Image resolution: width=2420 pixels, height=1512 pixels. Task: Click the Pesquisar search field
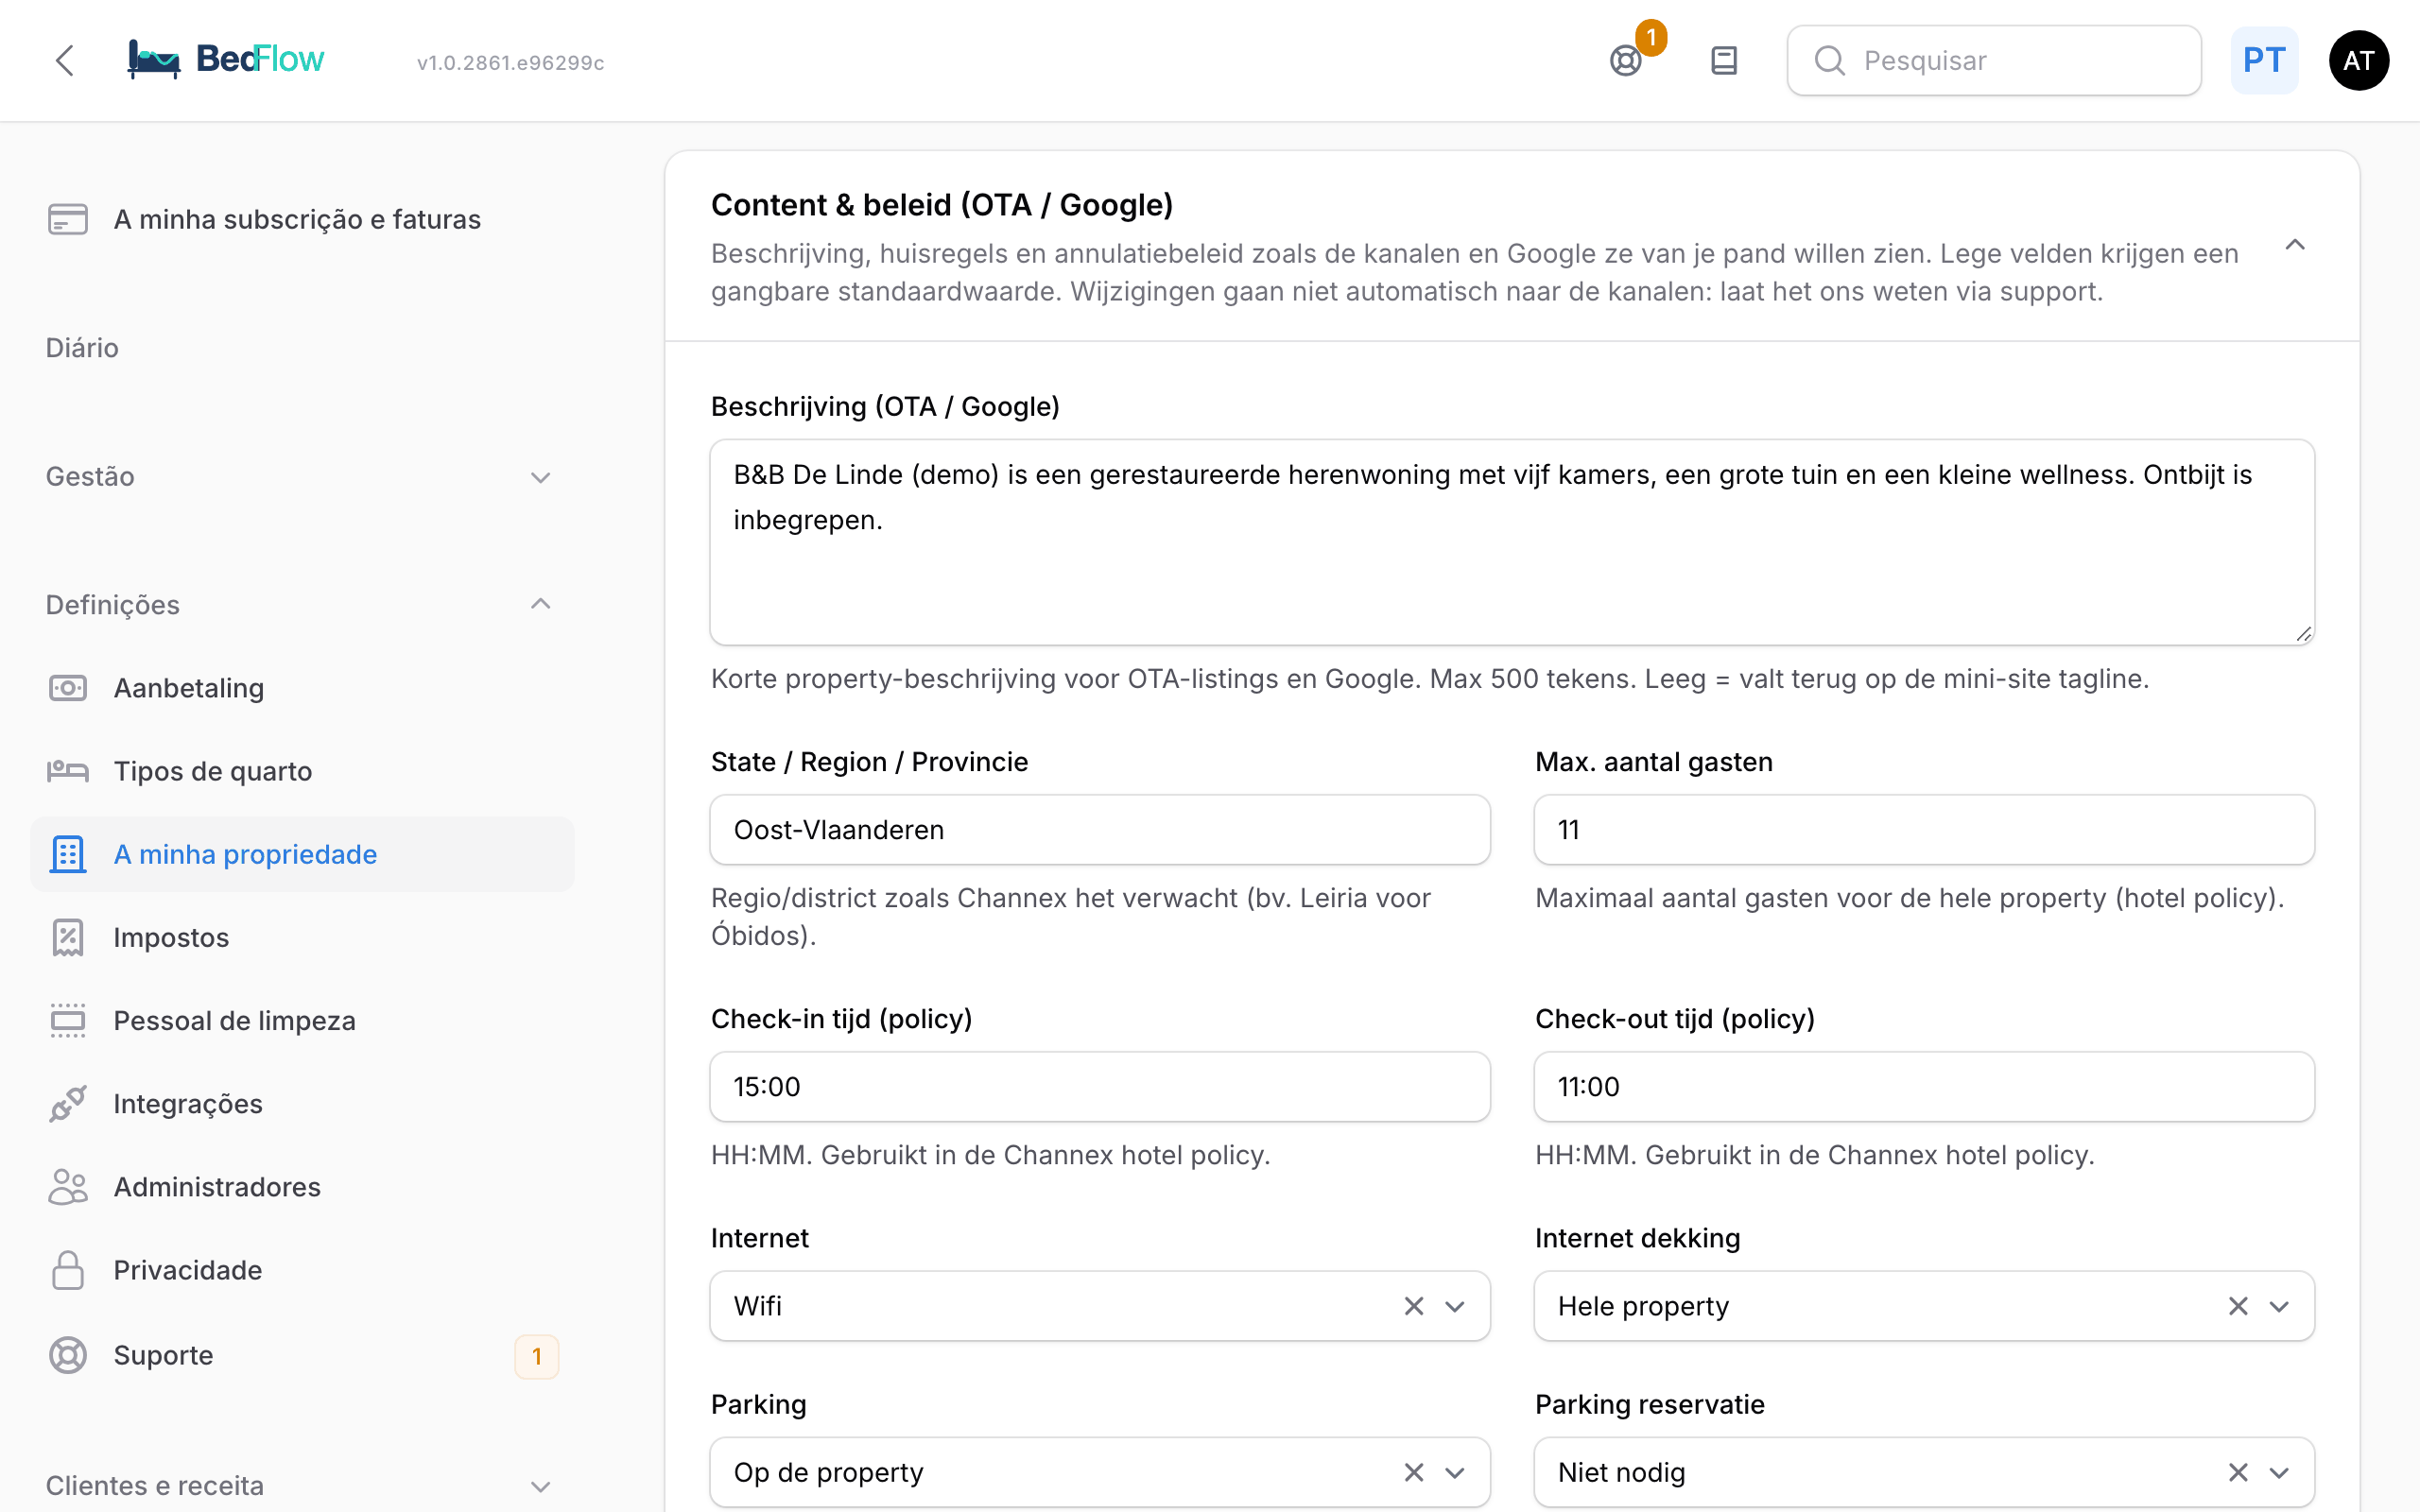[x=1993, y=61]
